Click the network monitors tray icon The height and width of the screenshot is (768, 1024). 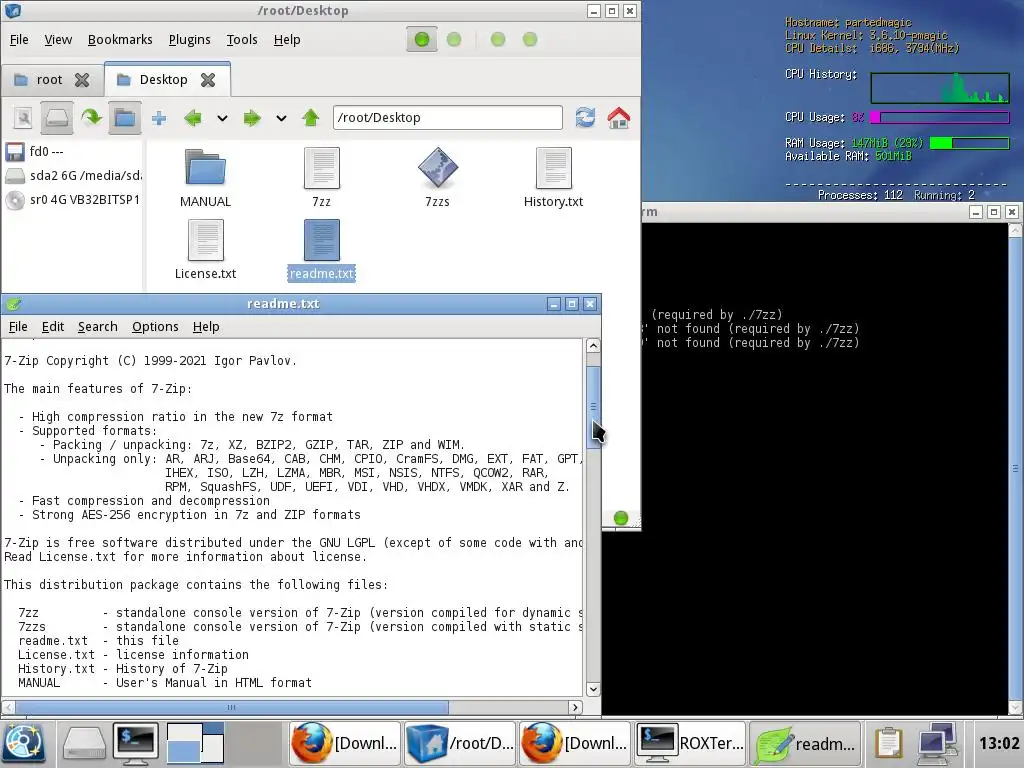(x=938, y=743)
